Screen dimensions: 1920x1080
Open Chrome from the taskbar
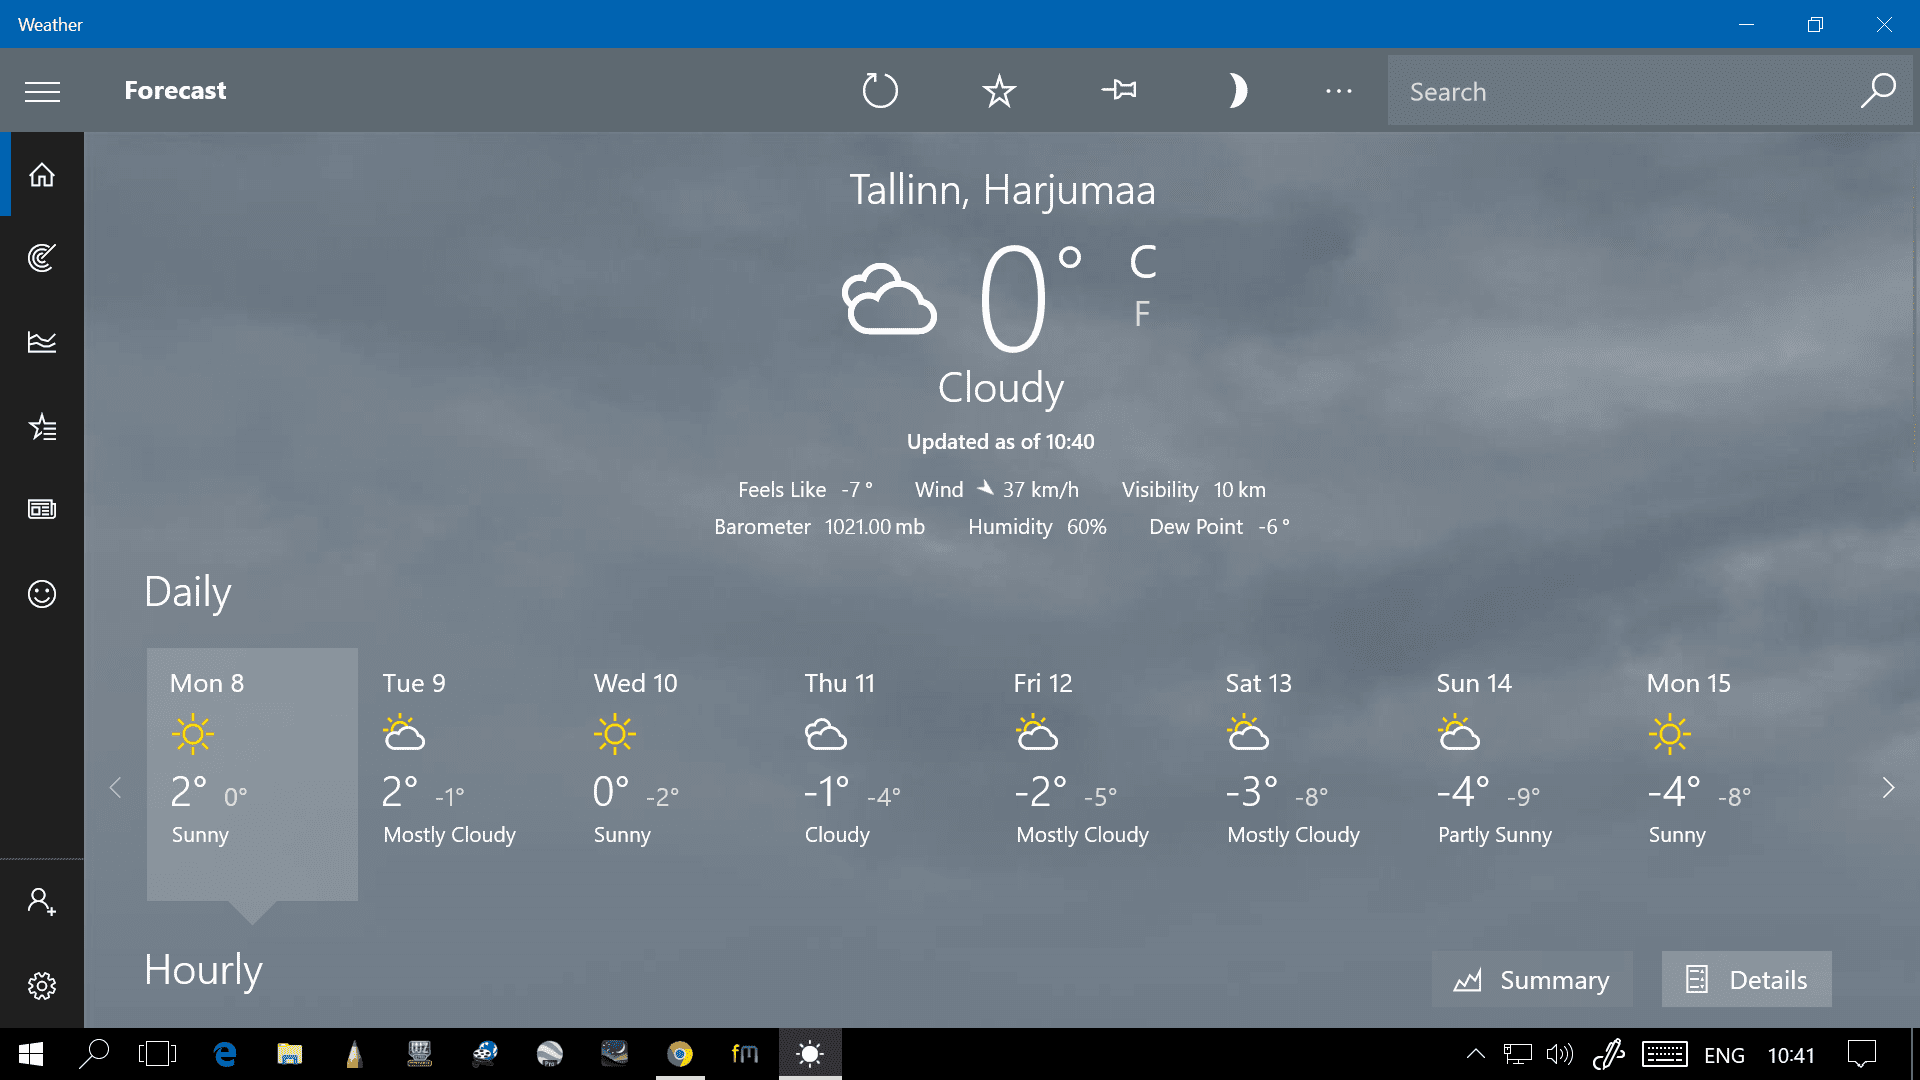tap(680, 1054)
